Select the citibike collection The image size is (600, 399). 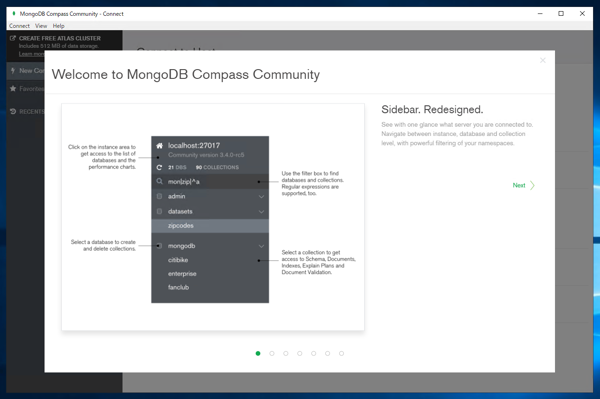tap(178, 260)
